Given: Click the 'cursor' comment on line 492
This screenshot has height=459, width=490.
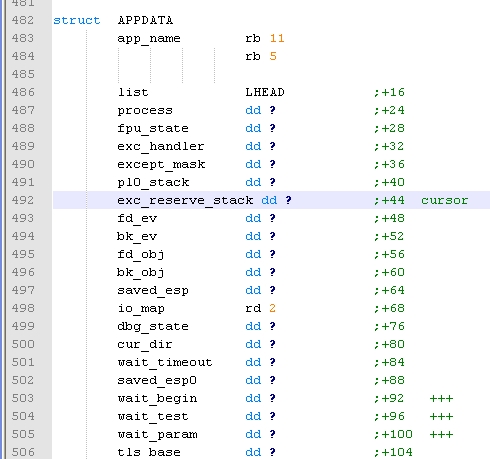Looking at the screenshot, I should coord(445,200).
